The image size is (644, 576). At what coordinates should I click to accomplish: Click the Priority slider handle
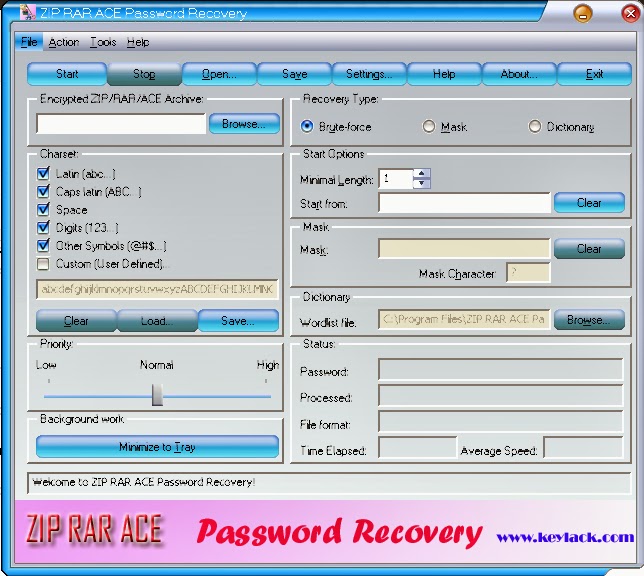coord(157,395)
